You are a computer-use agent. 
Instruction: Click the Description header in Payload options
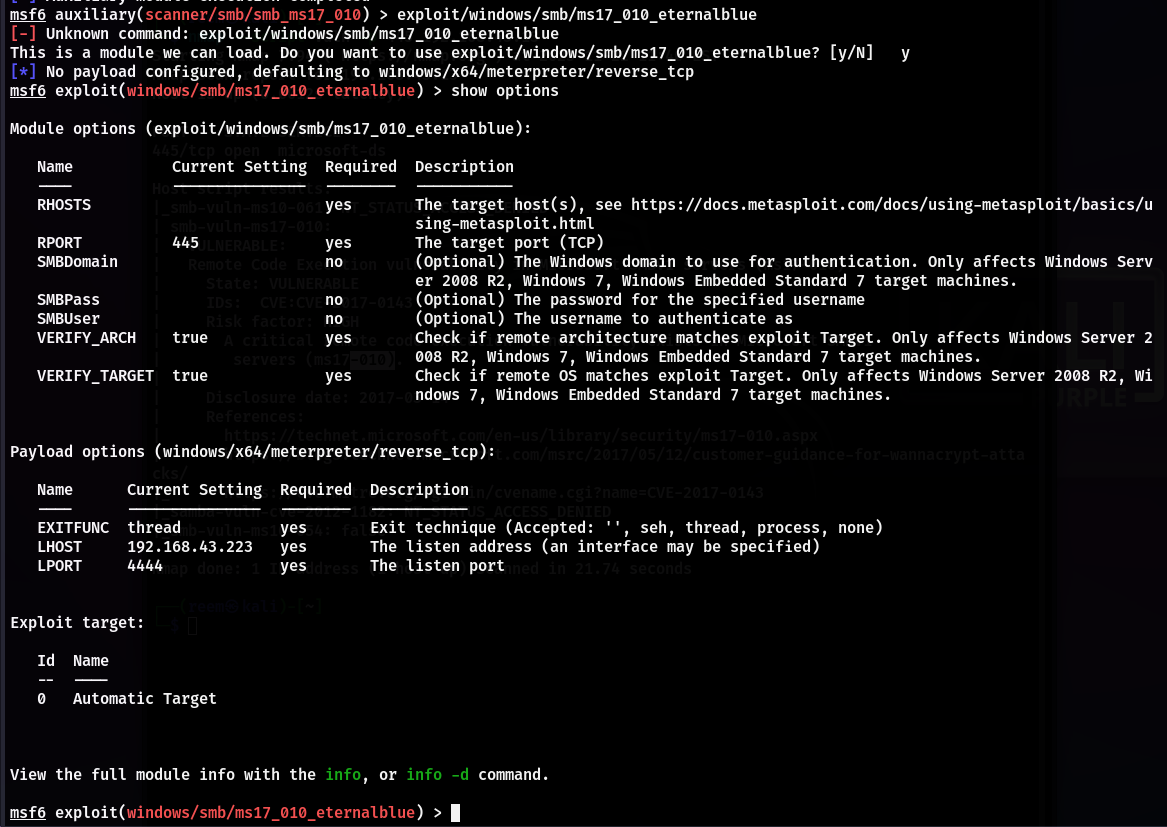420,490
